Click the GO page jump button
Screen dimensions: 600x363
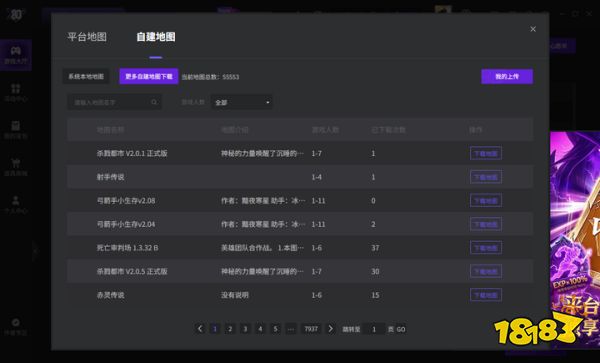[401, 329]
